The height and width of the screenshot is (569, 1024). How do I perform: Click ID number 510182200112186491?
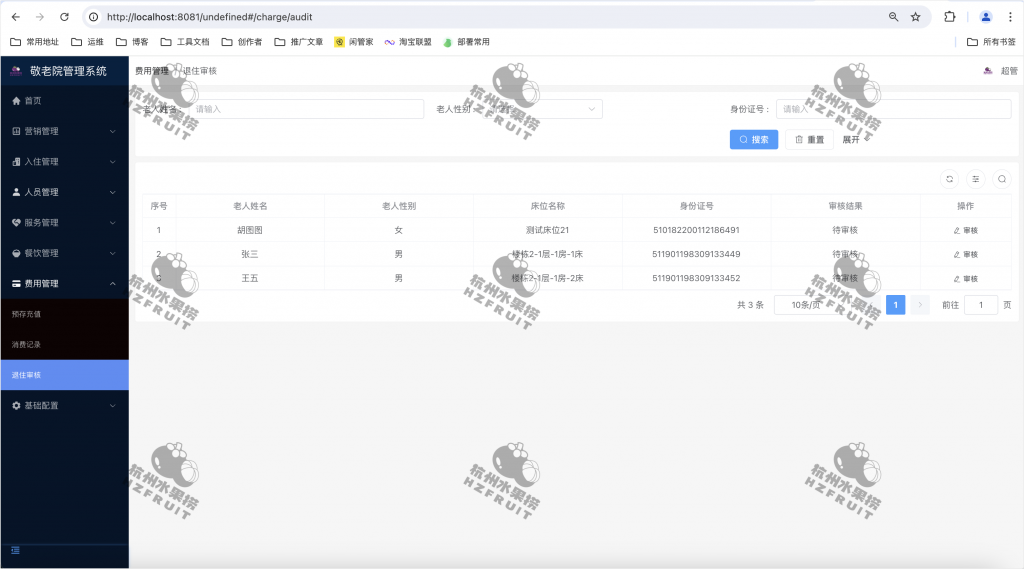[696, 230]
